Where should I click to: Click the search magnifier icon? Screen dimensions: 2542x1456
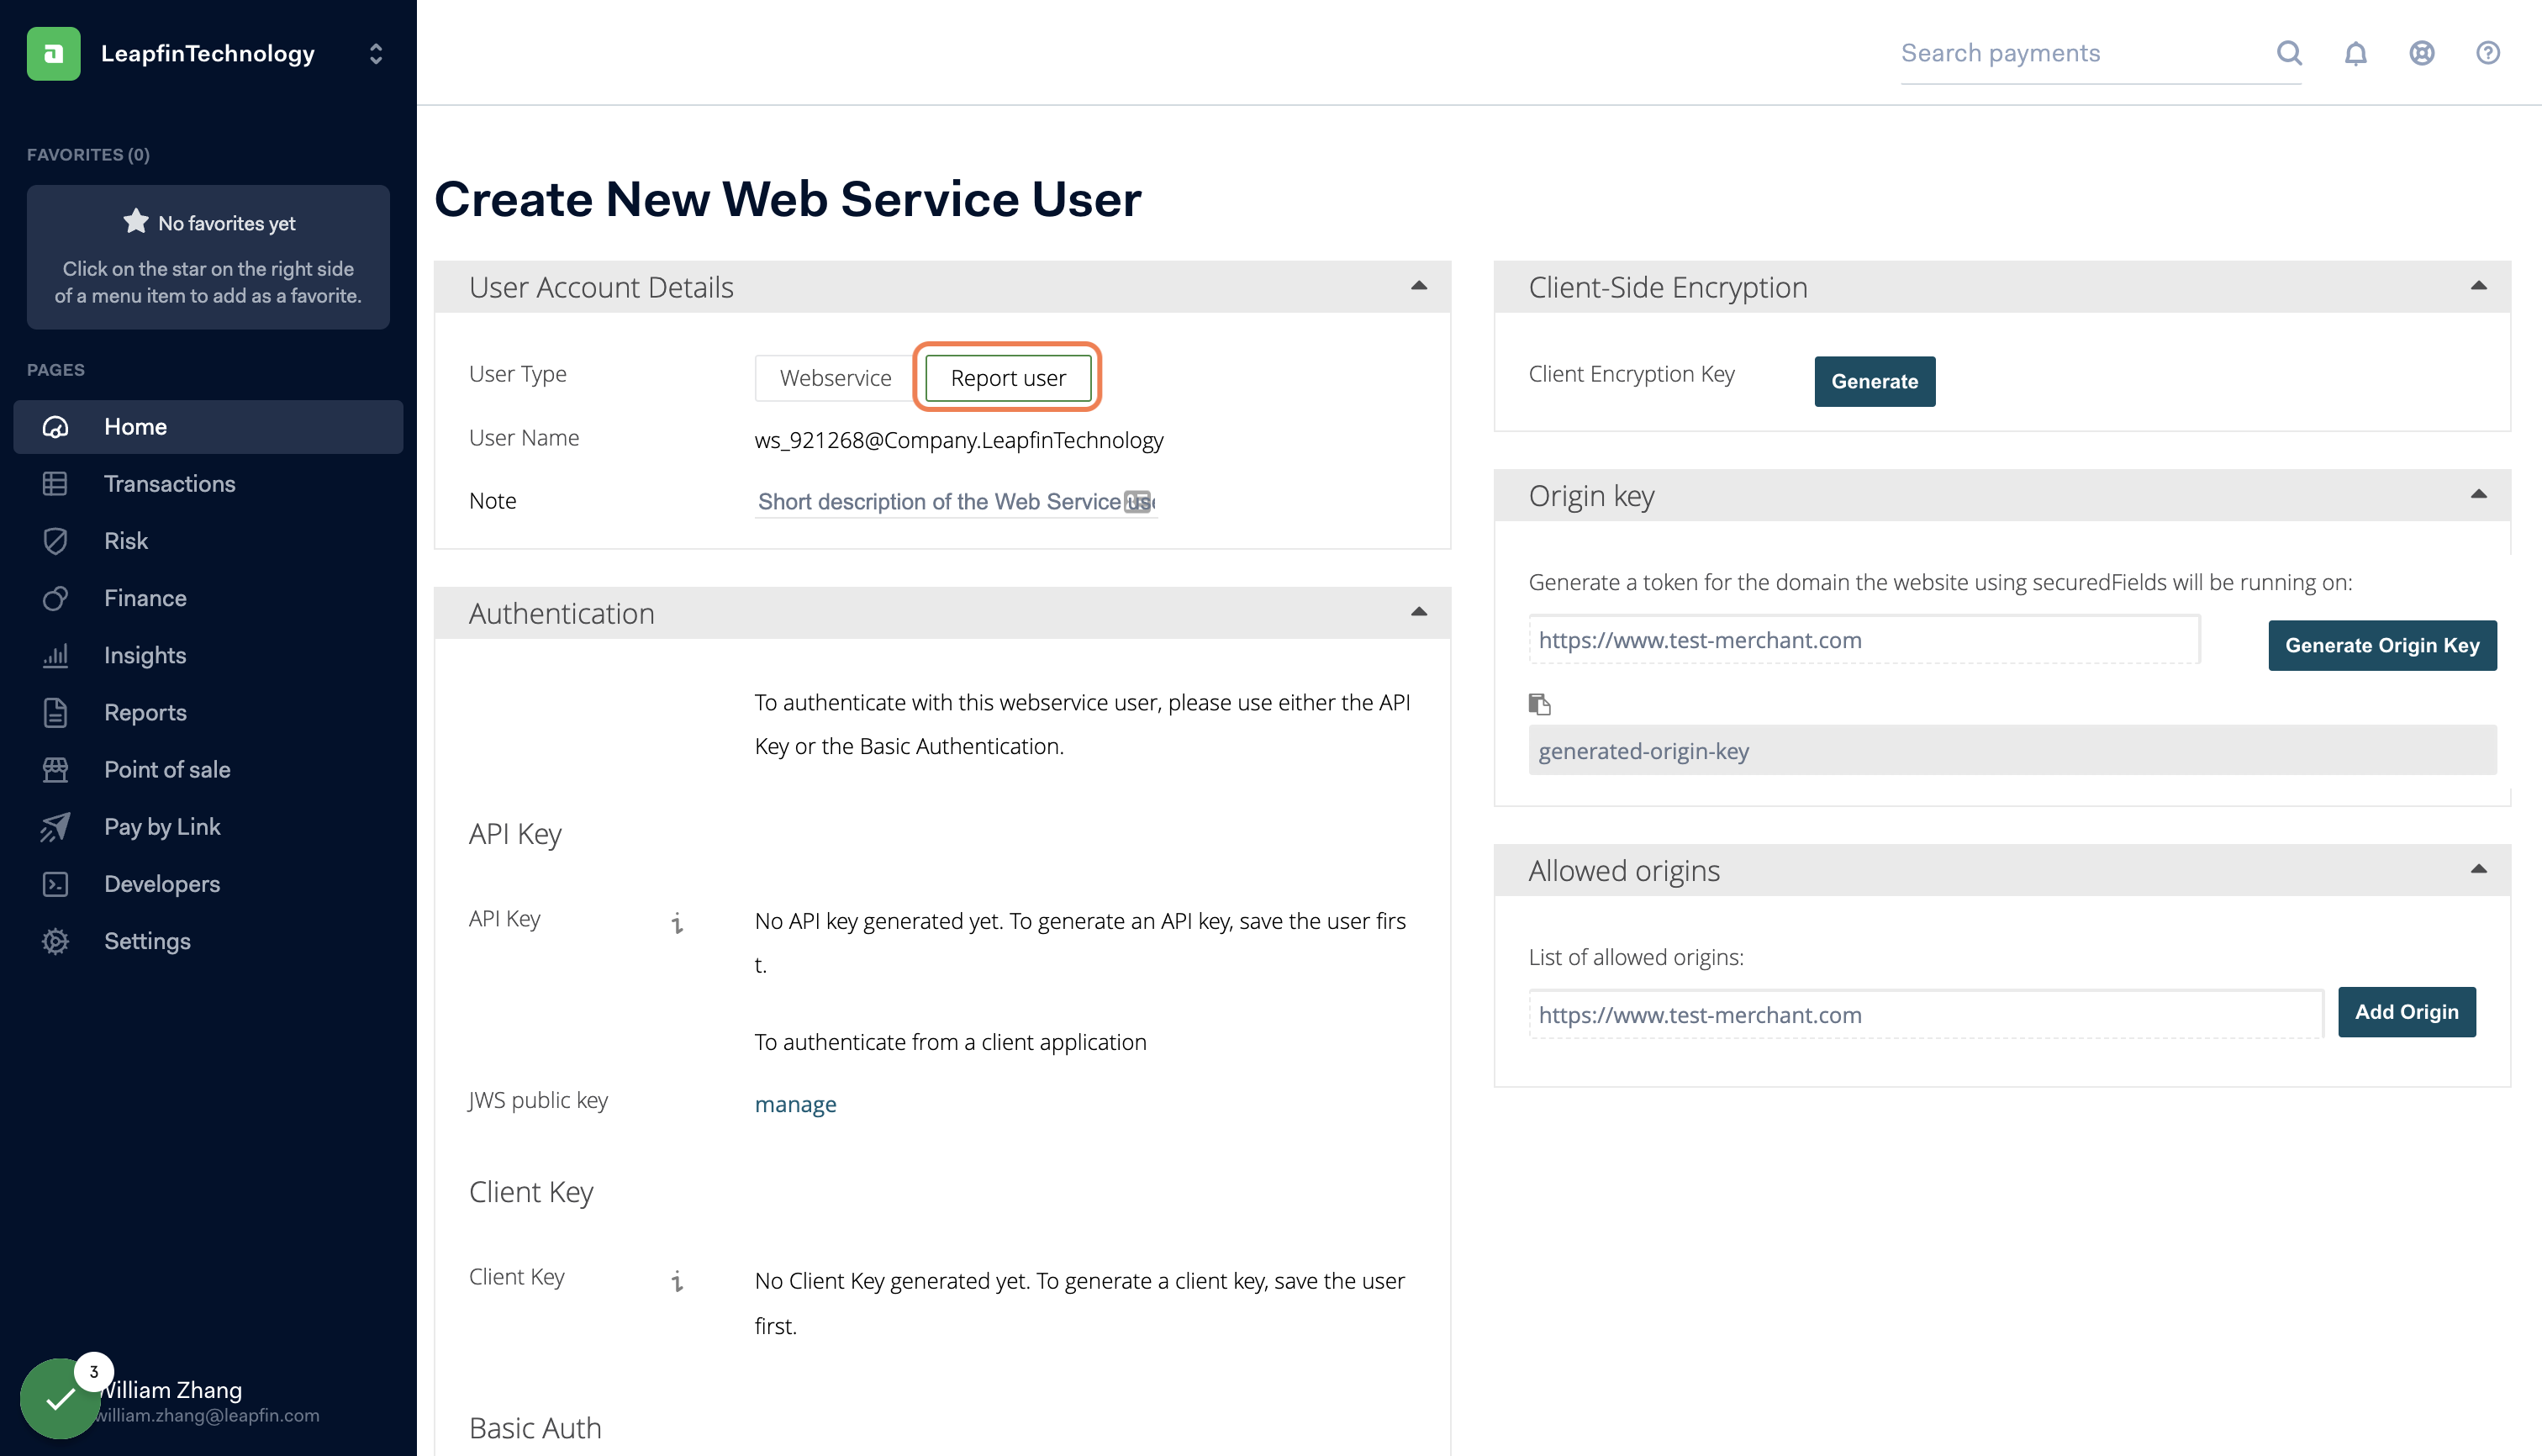(2289, 53)
